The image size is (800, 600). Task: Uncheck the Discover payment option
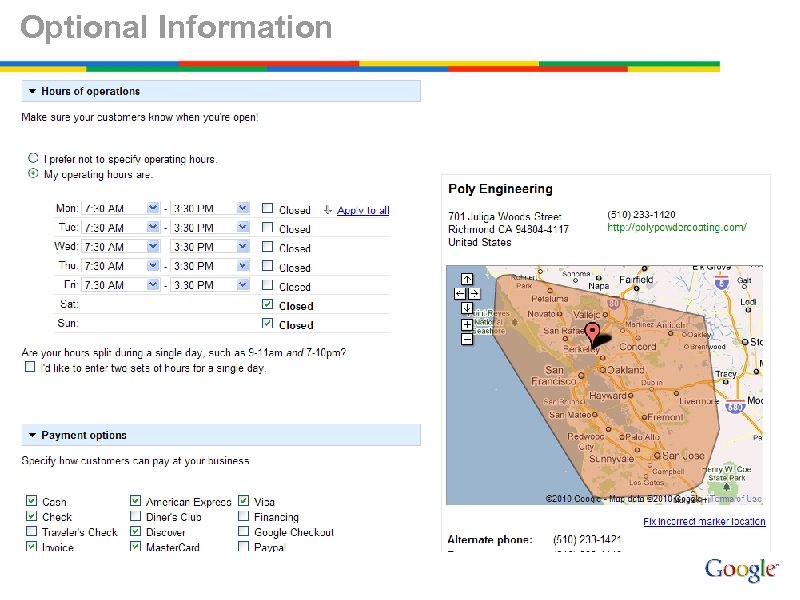135,531
